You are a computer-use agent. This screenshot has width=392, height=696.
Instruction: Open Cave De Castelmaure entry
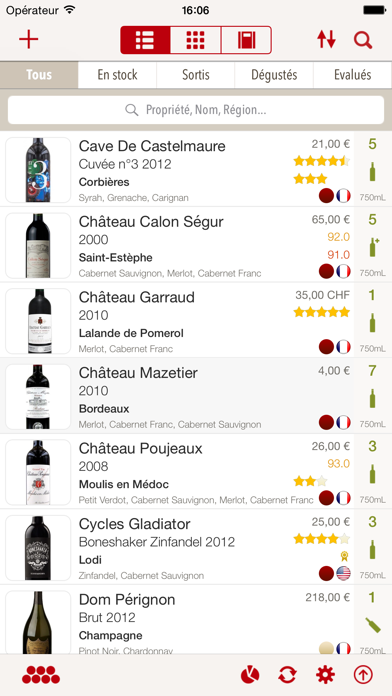(x=196, y=169)
